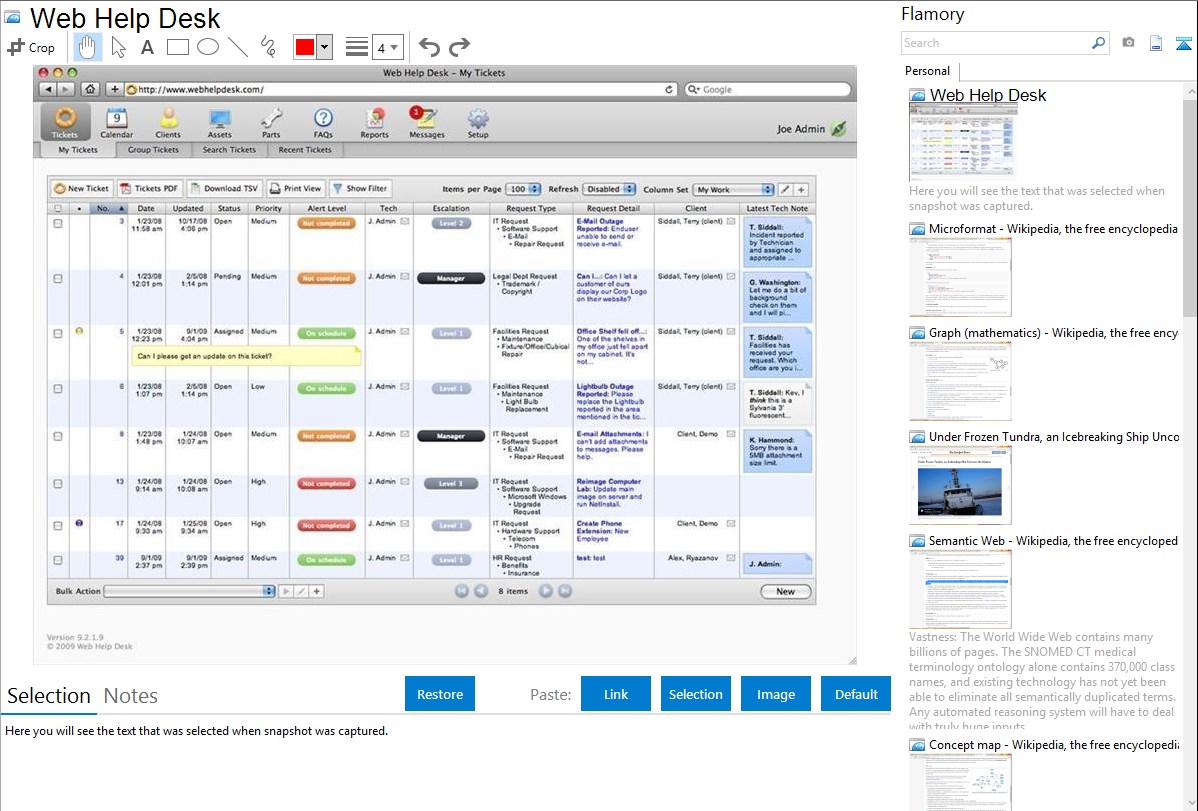This screenshot has width=1198, height=811.
Task: Click the Paste Link button
Action: pos(616,694)
